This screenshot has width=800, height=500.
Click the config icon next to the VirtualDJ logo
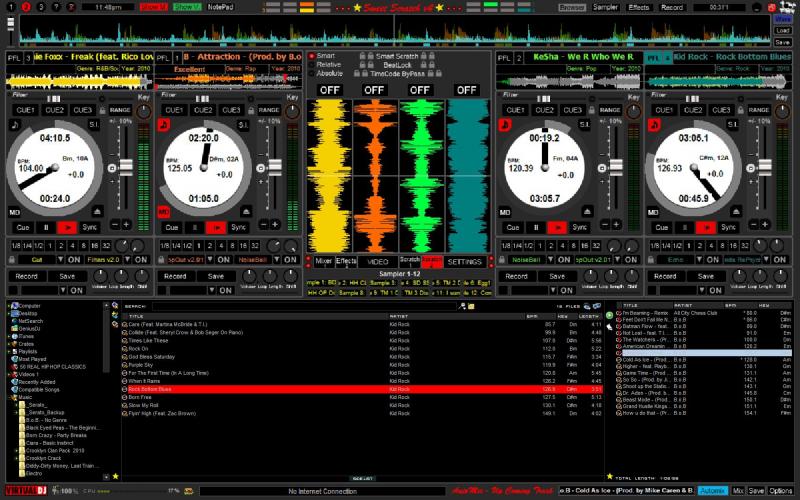point(55,490)
